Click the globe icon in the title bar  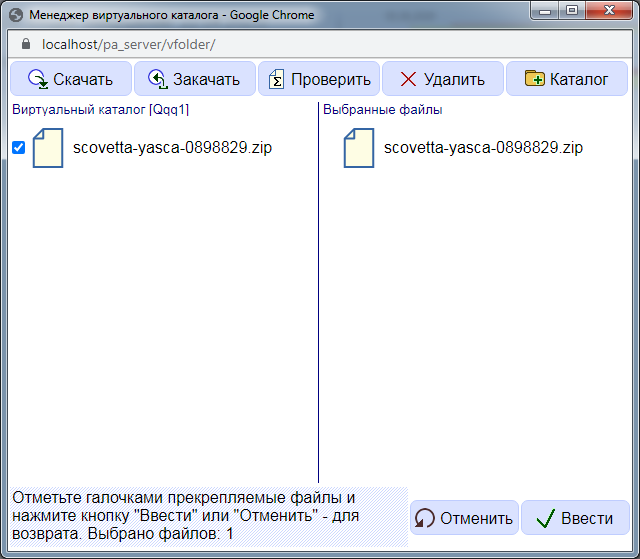click(x=16, y=15)
